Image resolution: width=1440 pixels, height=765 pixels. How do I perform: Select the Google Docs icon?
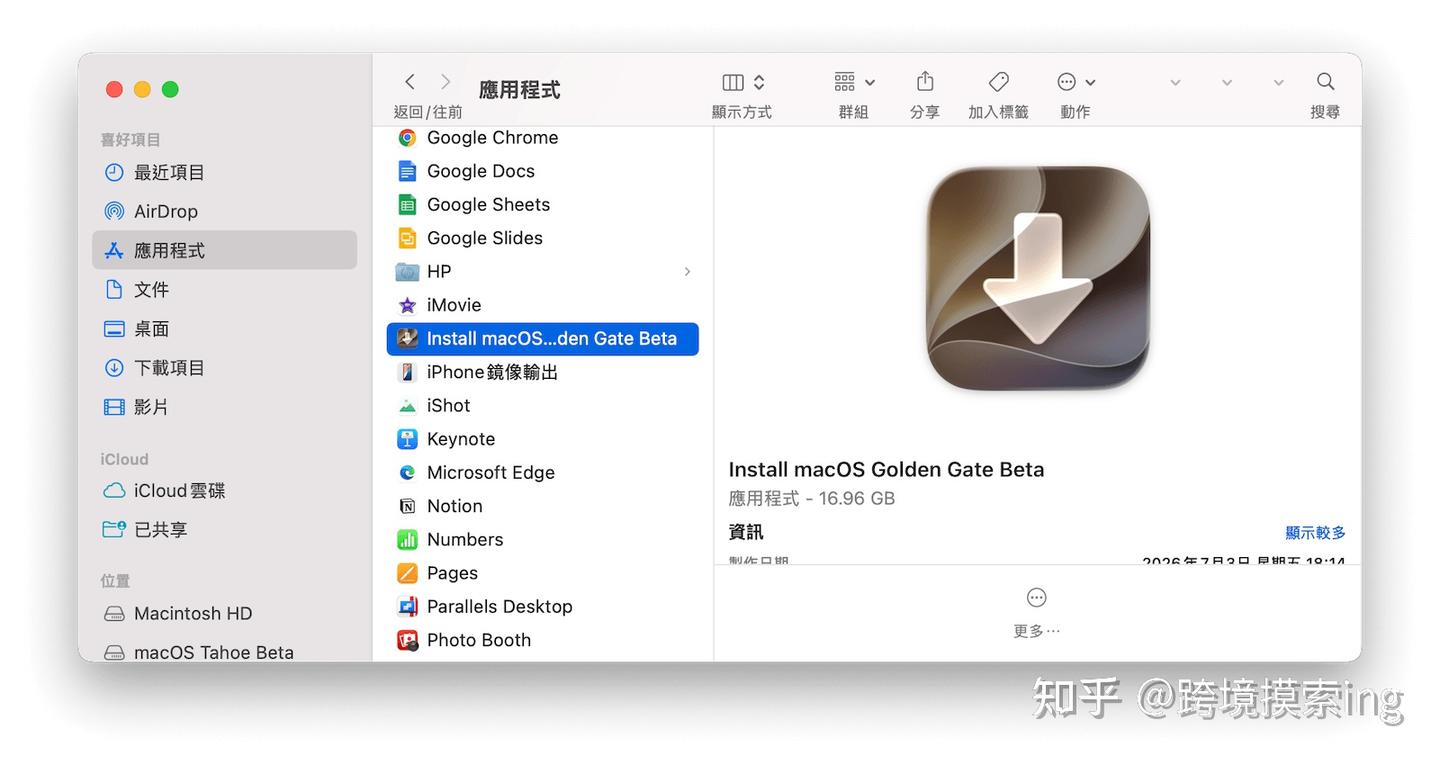pyautogui.click(x=407, y=171)
